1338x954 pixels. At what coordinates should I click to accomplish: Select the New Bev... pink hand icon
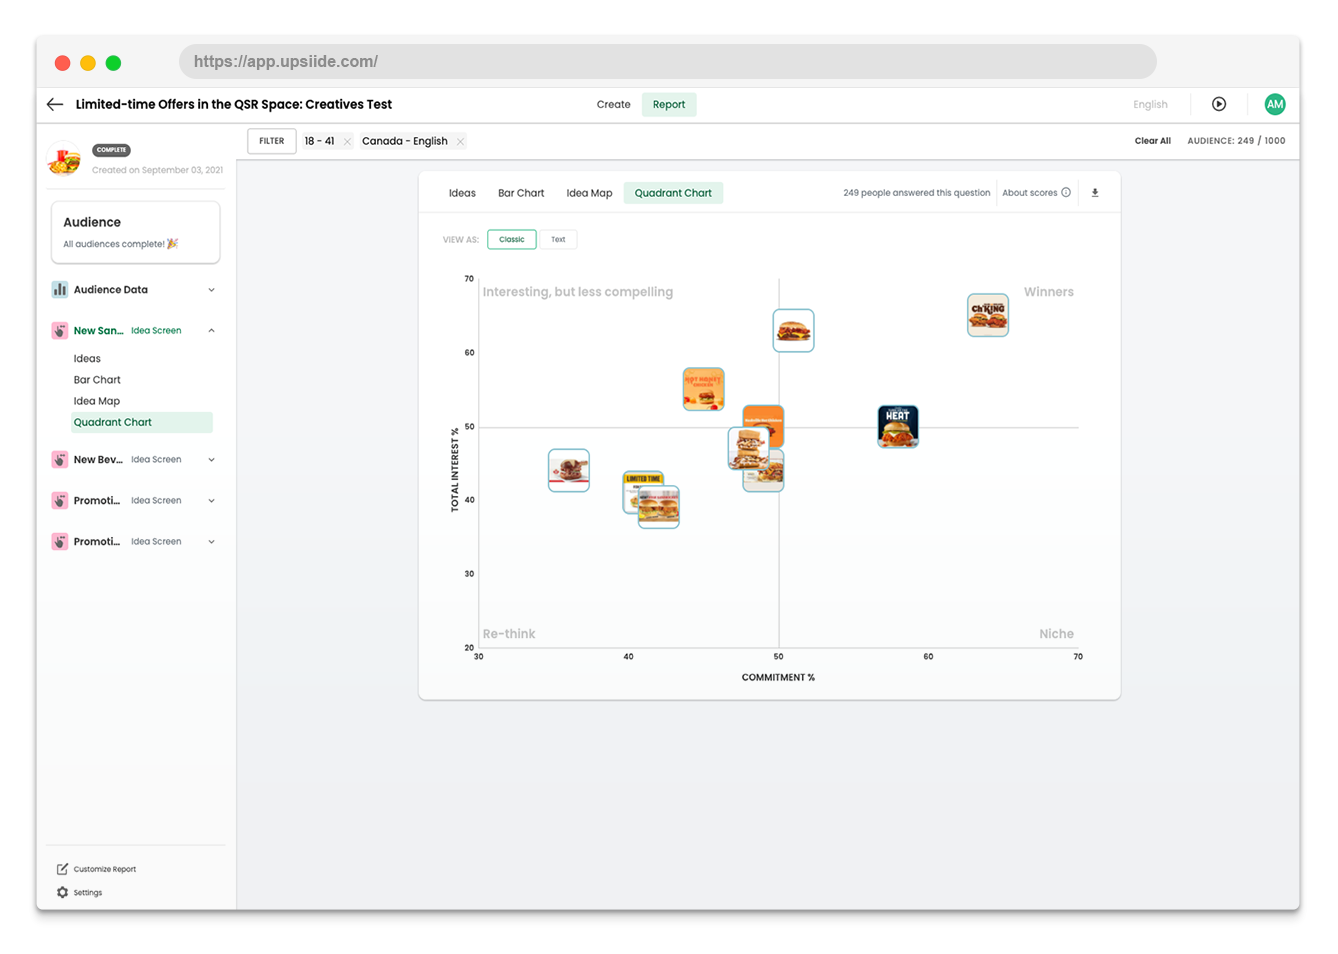(58, 459)
